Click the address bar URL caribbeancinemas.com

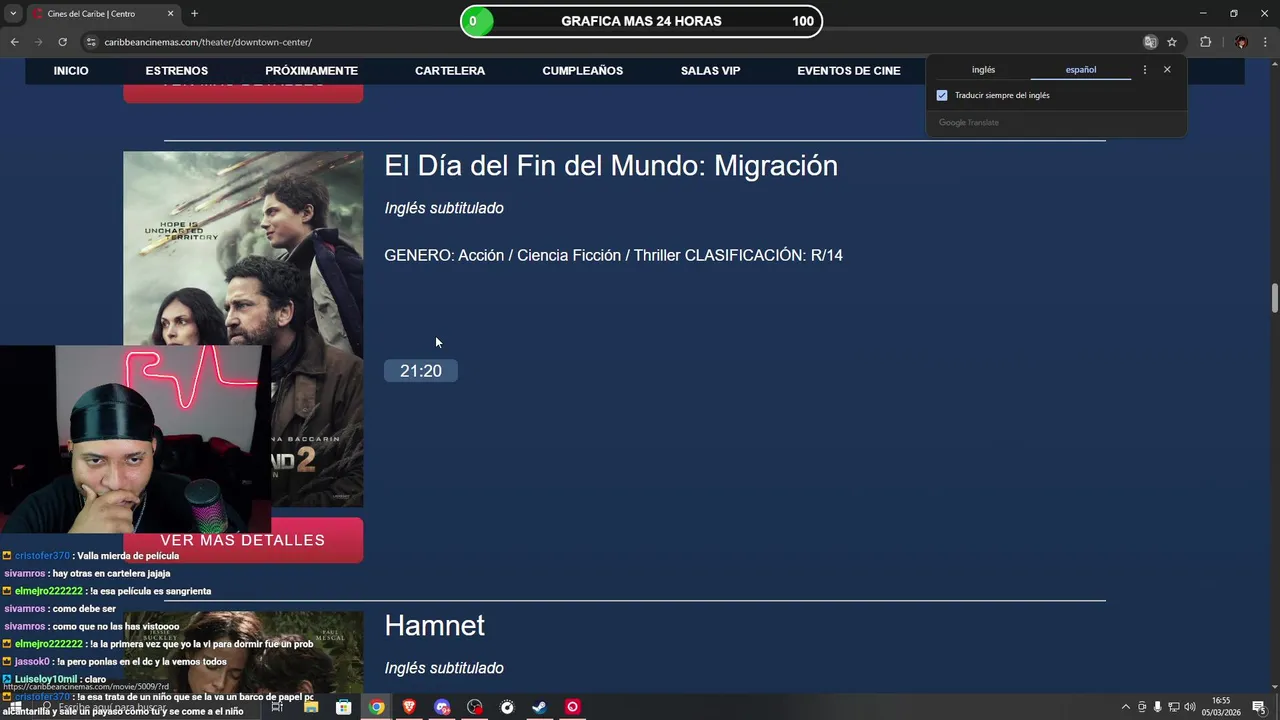(208, 42)
